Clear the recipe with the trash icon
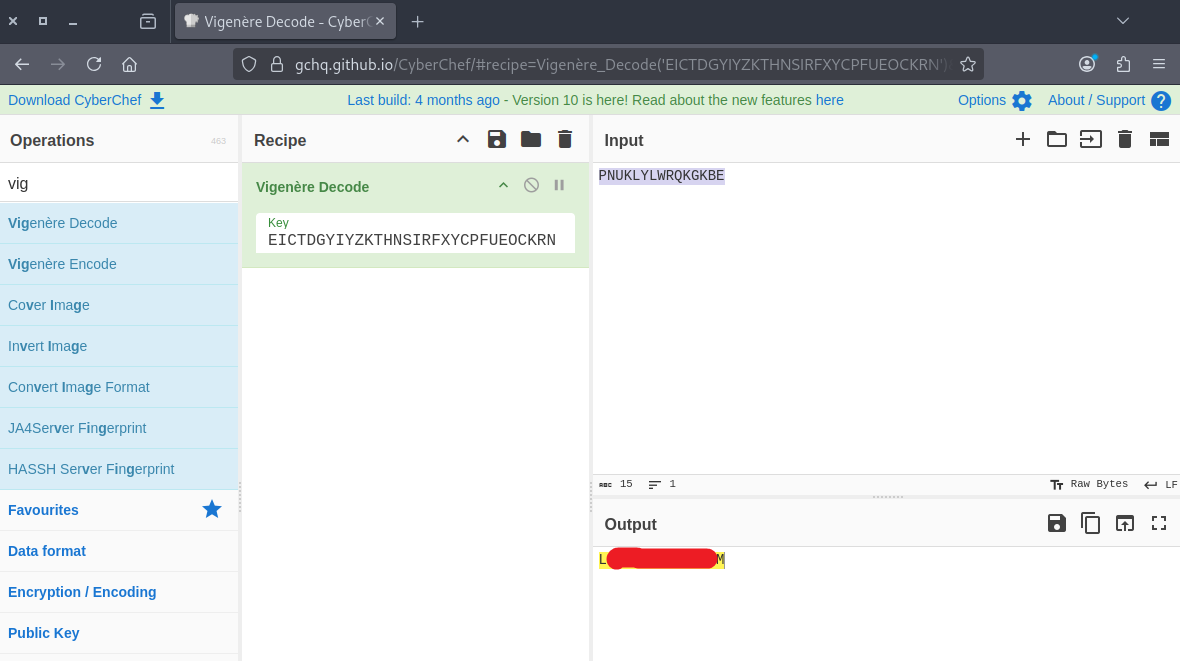This screenshot has height=661, width=1180. click(565, 140)
